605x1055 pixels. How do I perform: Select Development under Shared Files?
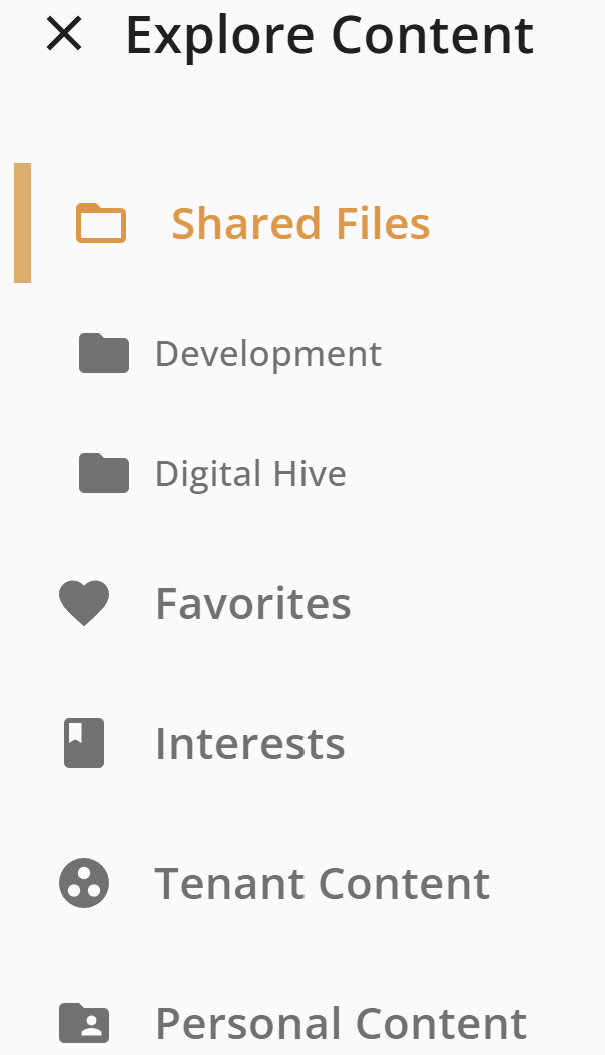269,353
